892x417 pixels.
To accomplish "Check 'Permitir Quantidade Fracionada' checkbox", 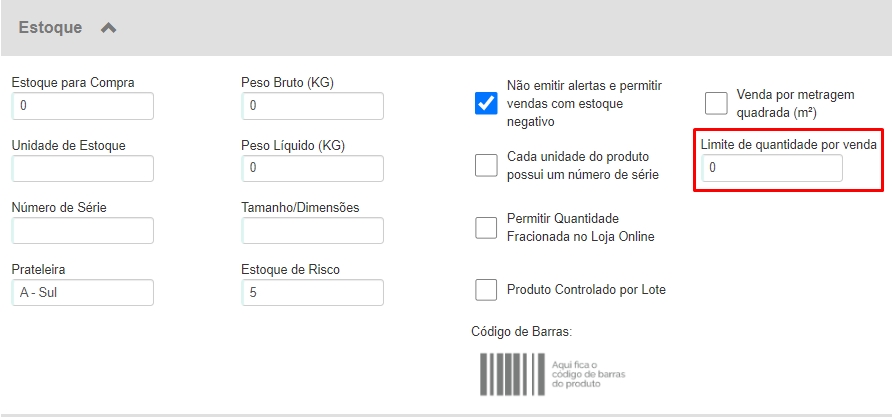I will pos(486,227).
